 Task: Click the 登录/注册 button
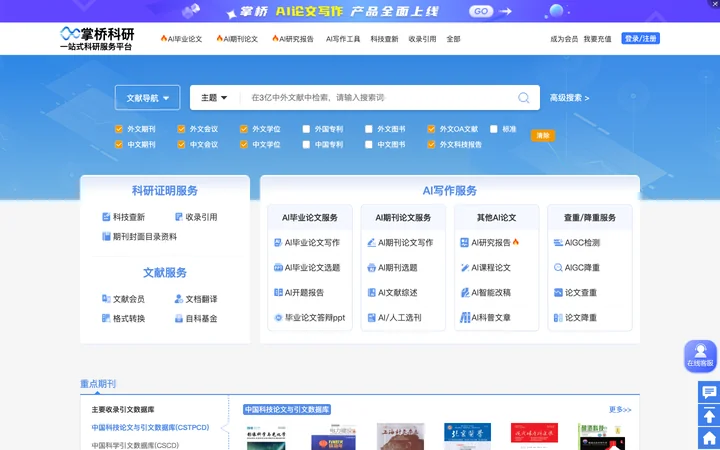pyautogui.click(x=641, y=39)
